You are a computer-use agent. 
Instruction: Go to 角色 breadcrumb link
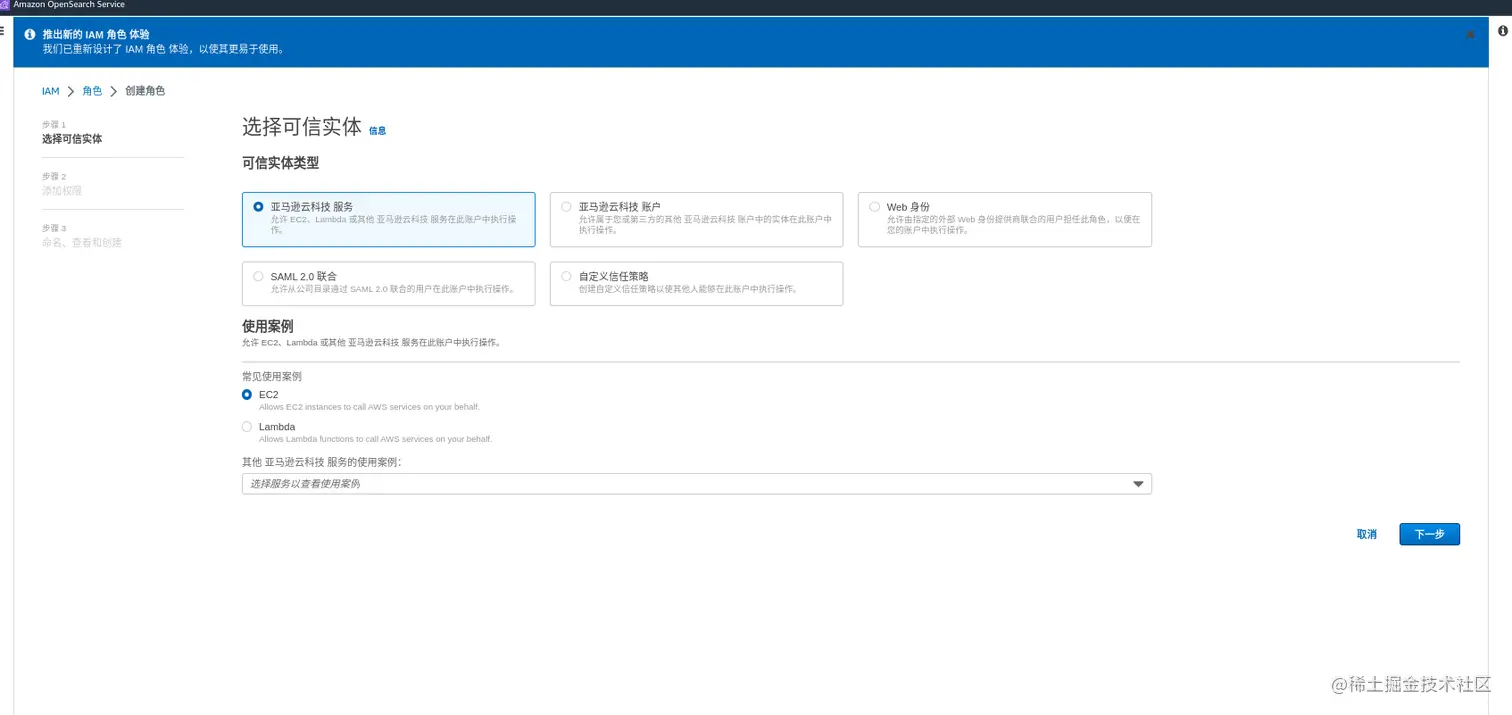point(92,91)
